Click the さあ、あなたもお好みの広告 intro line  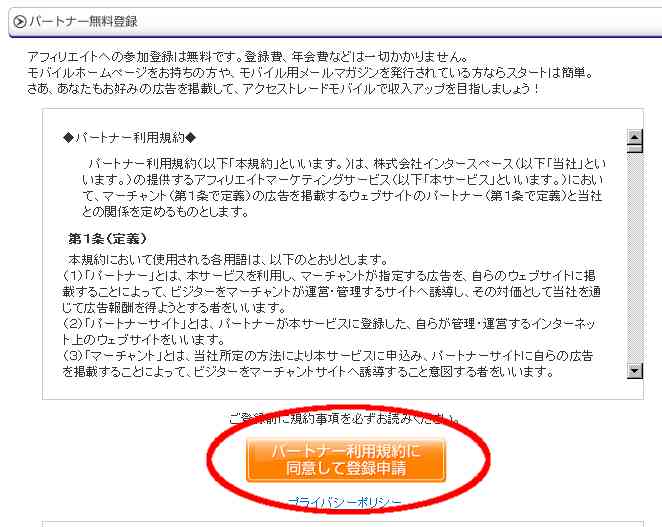283,89
